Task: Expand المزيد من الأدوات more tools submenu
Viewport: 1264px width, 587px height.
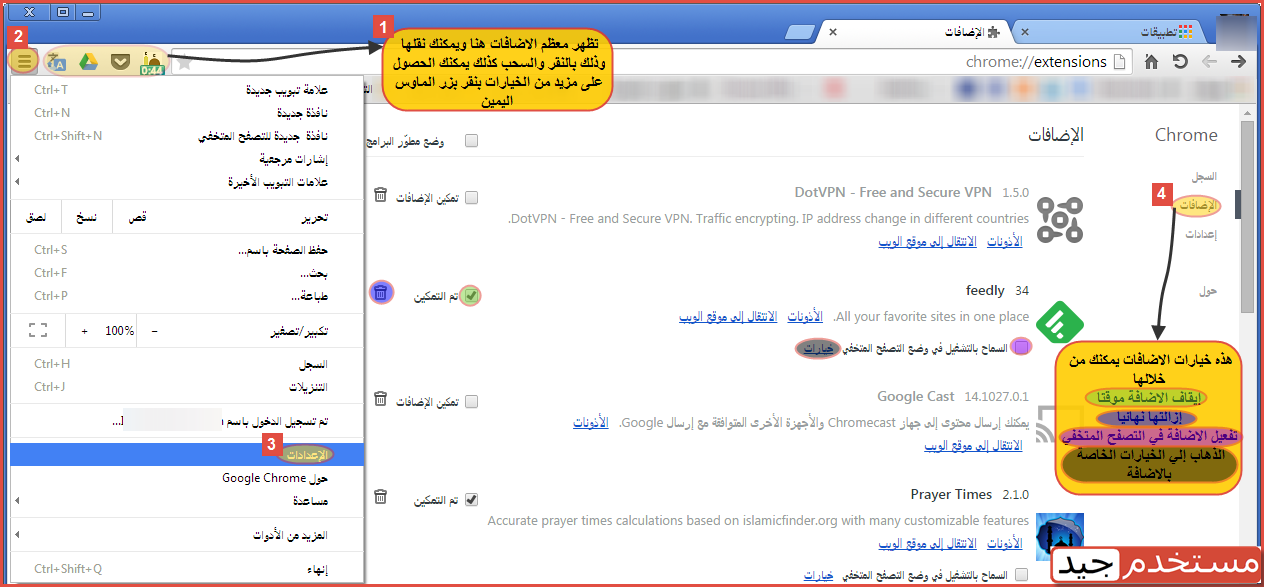Action: coord(188,536)
